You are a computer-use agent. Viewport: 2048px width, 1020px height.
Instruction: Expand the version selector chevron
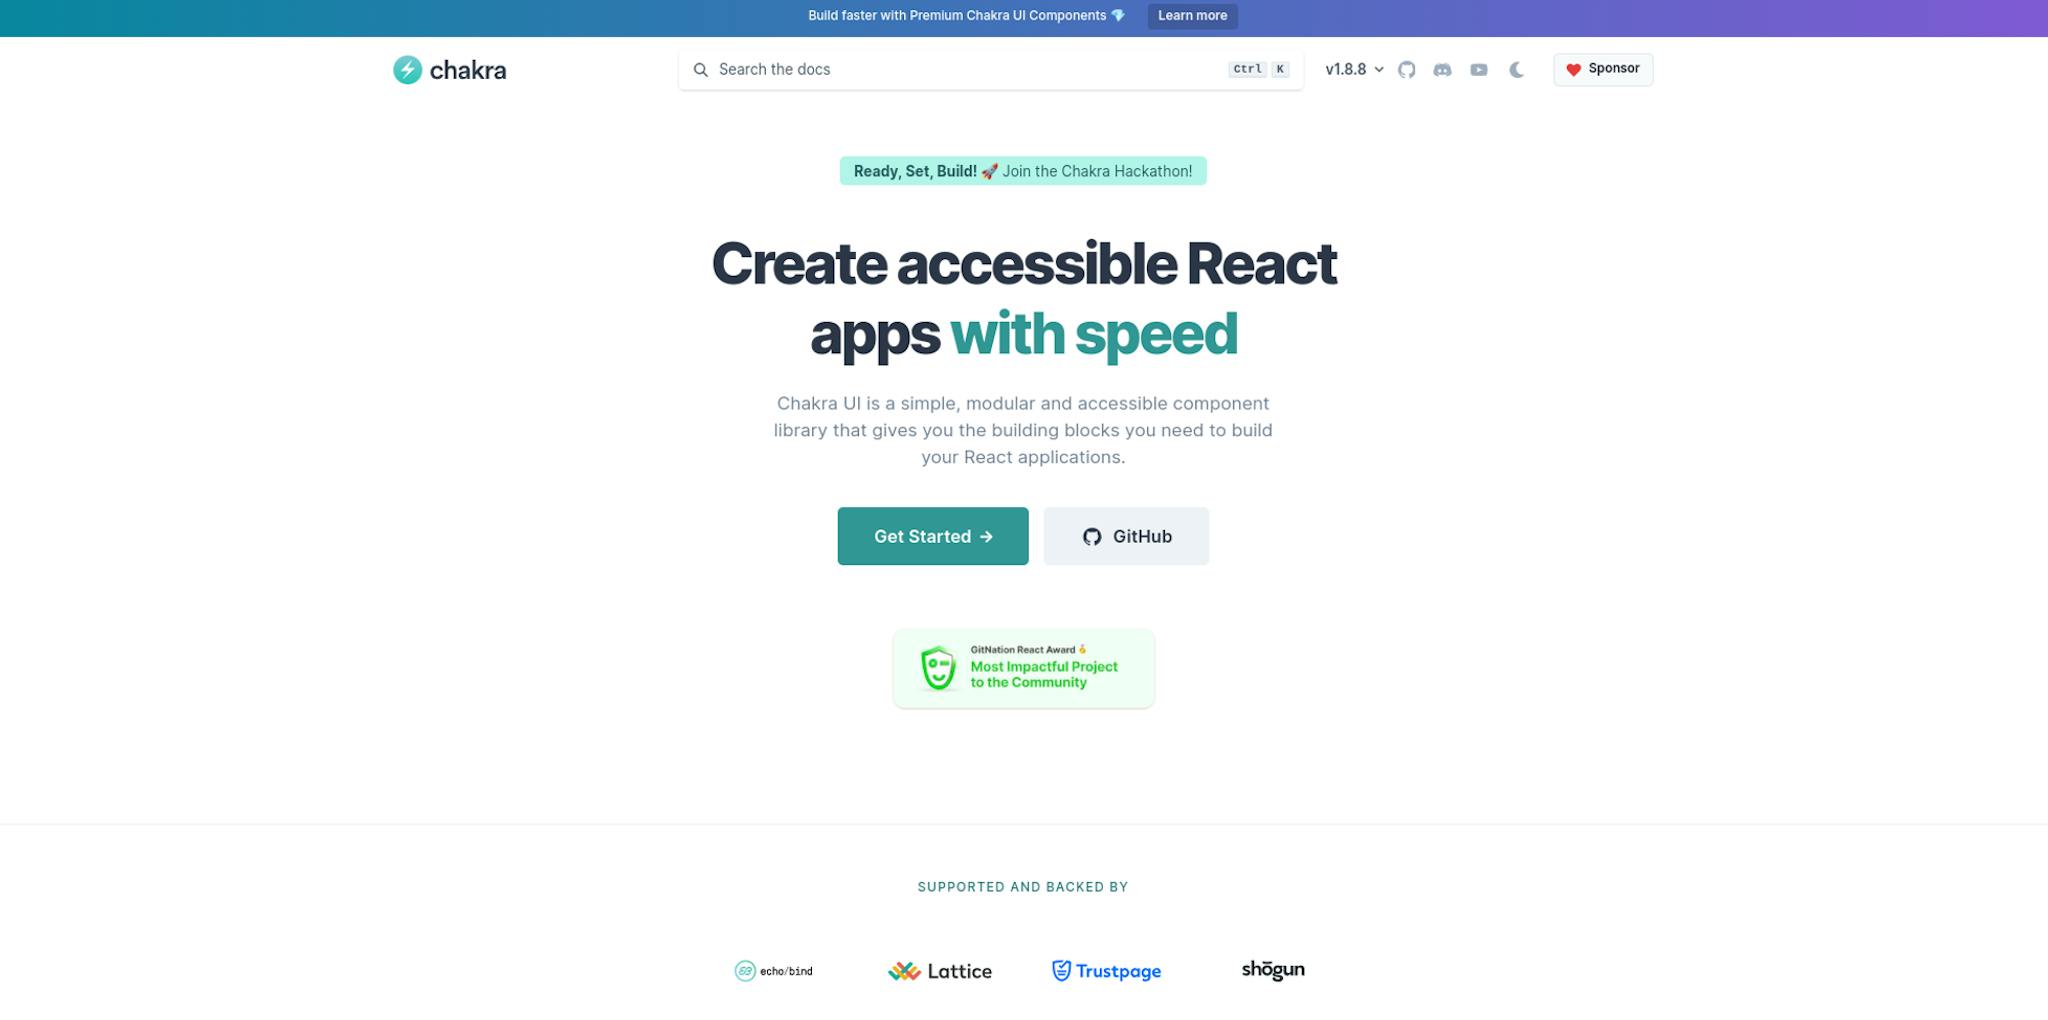click(x=1379, y=69)
